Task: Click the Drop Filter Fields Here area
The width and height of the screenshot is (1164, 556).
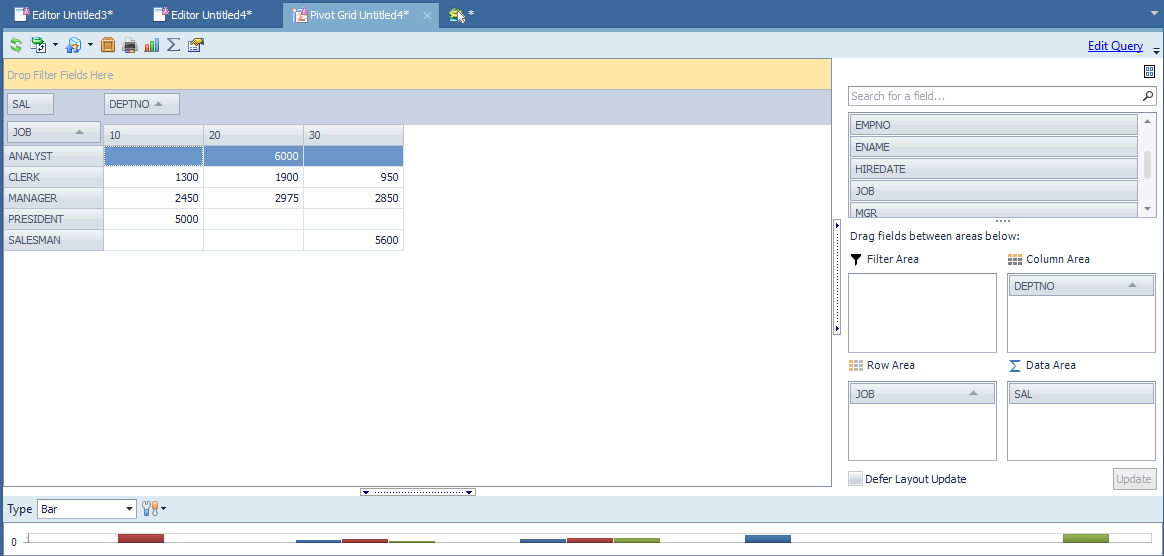Action: pyautogui.click(x=417, y=75)
